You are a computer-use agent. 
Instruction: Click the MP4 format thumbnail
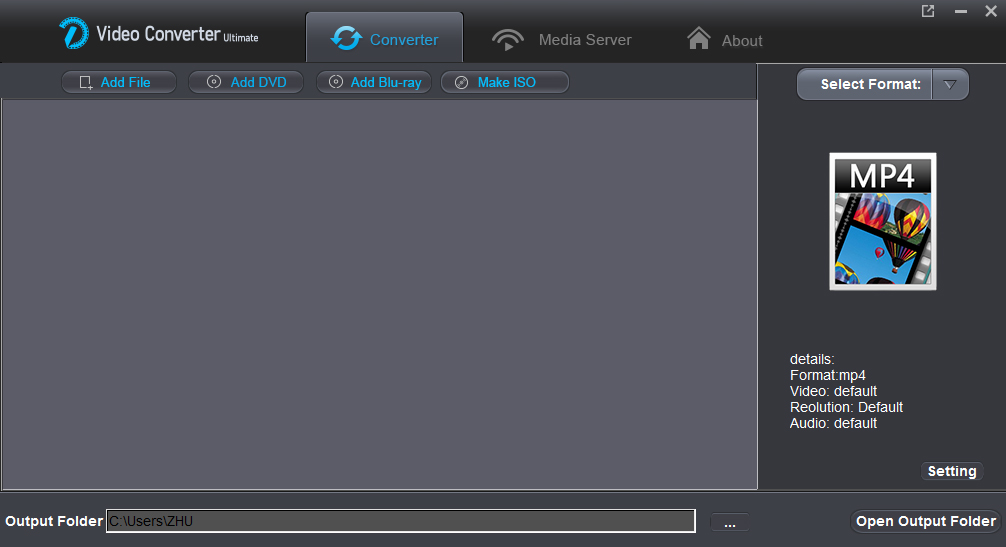pos(883,221)
